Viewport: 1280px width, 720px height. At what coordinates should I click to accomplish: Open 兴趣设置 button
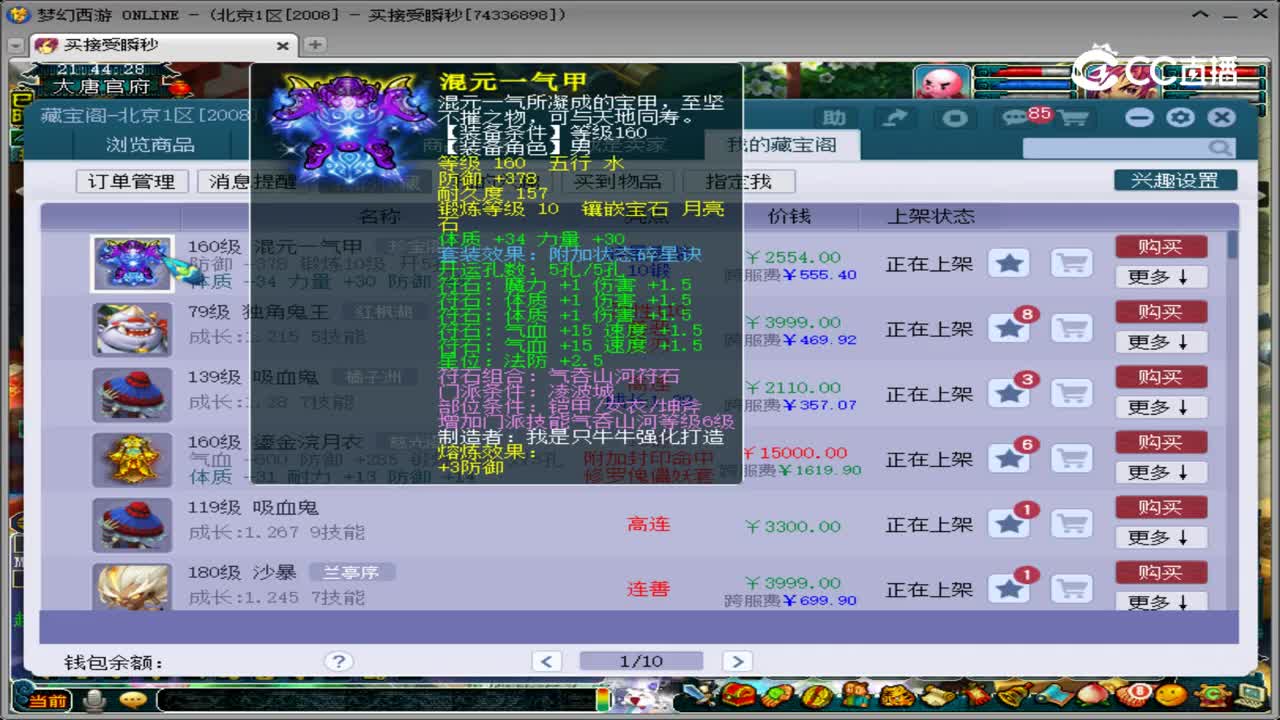tap(1175, 180)
